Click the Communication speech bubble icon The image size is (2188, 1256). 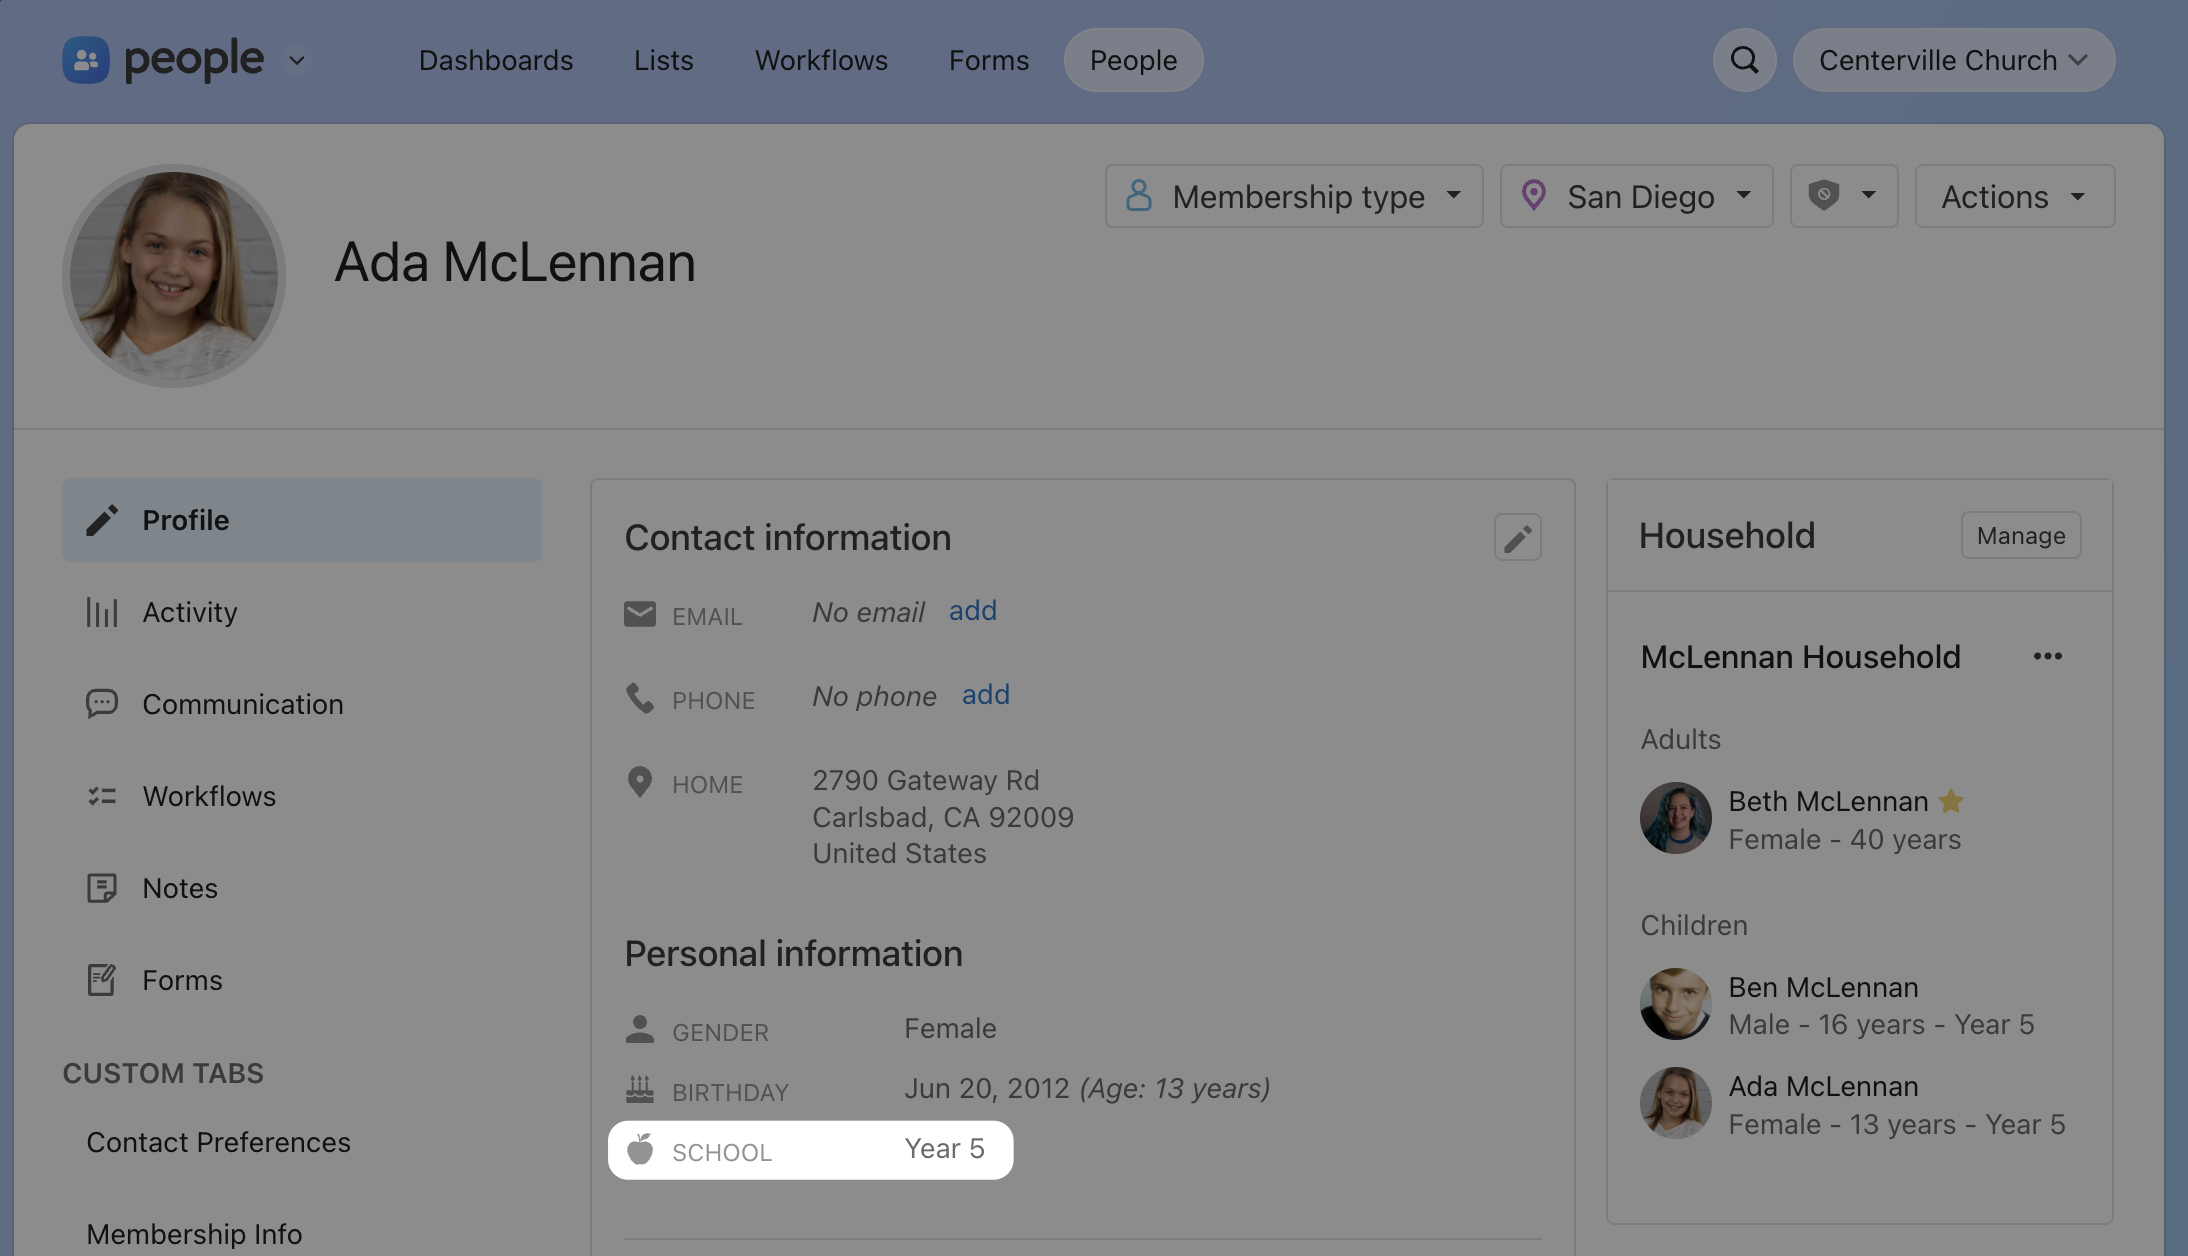[x=102, y=704]
